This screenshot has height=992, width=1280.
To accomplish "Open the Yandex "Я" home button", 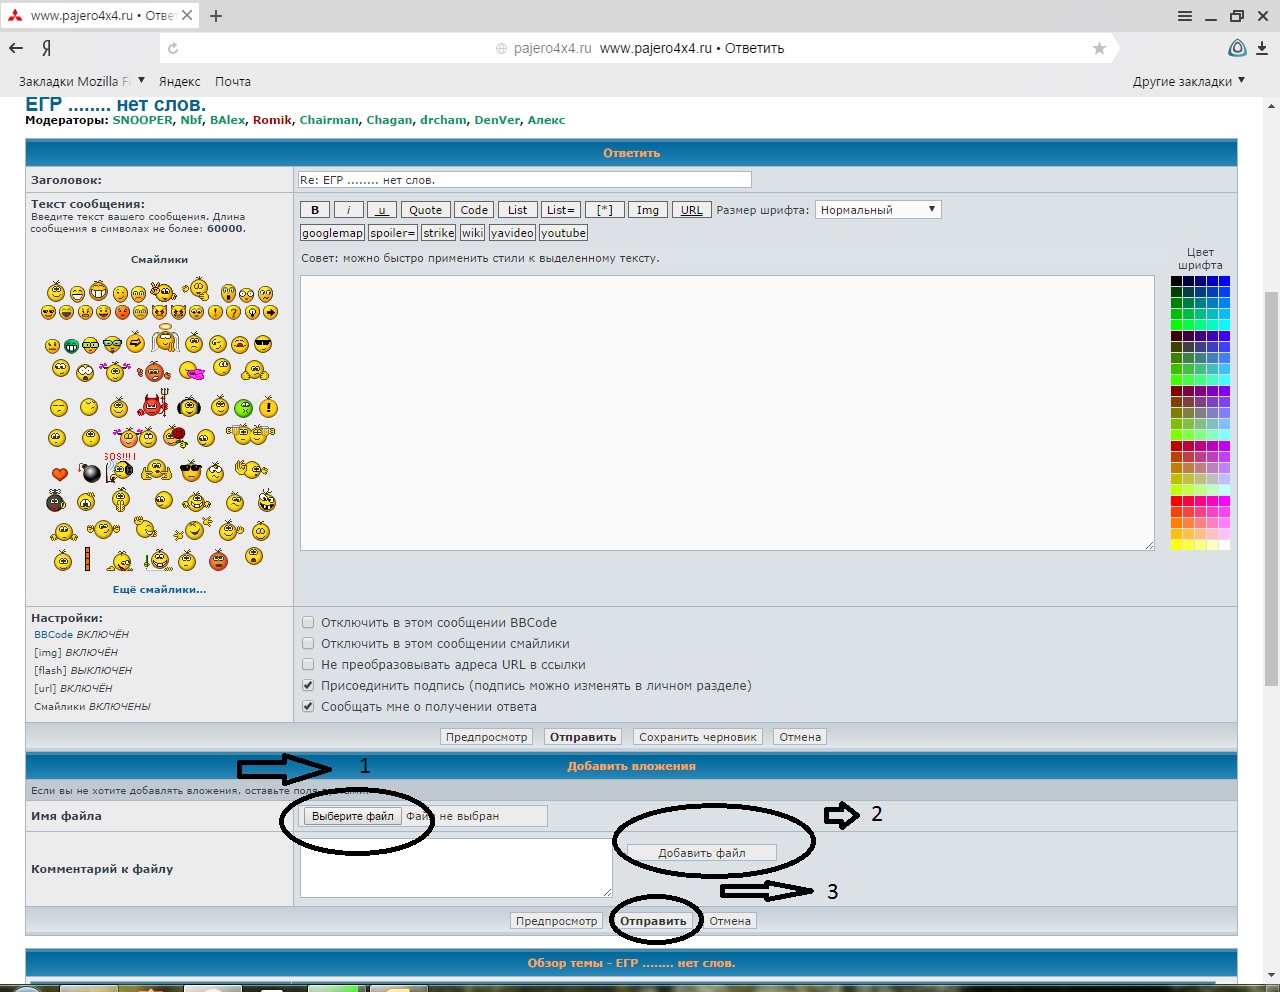I will [47, 48].
